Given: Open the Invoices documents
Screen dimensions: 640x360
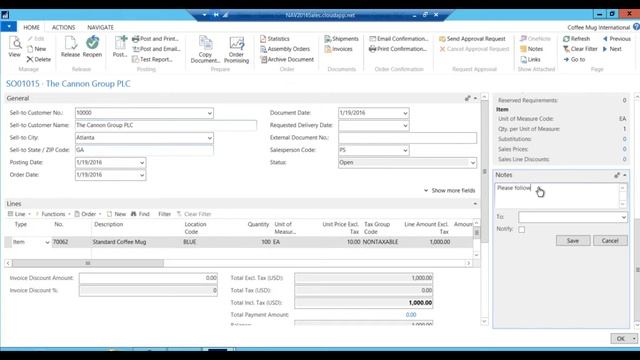Looking at the screenshot, I should [338, 49].
